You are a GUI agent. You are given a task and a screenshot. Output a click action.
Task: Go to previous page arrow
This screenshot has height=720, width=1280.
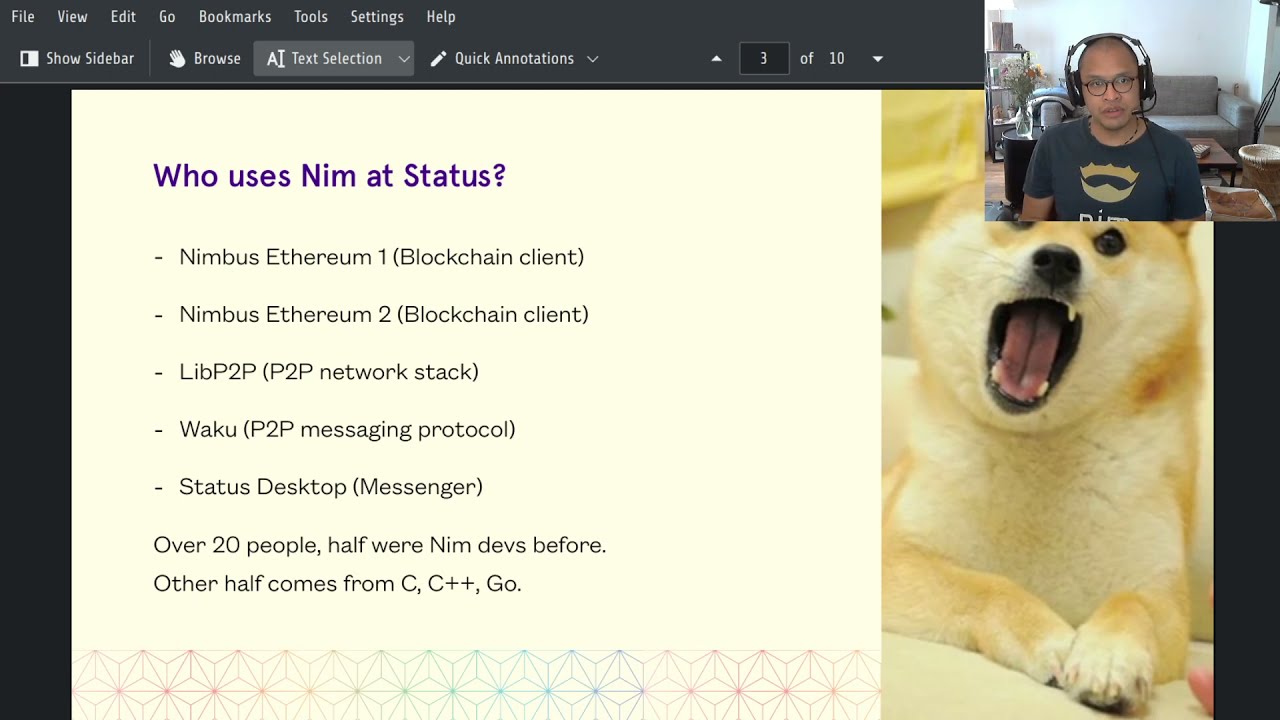[x=716, y=59]
